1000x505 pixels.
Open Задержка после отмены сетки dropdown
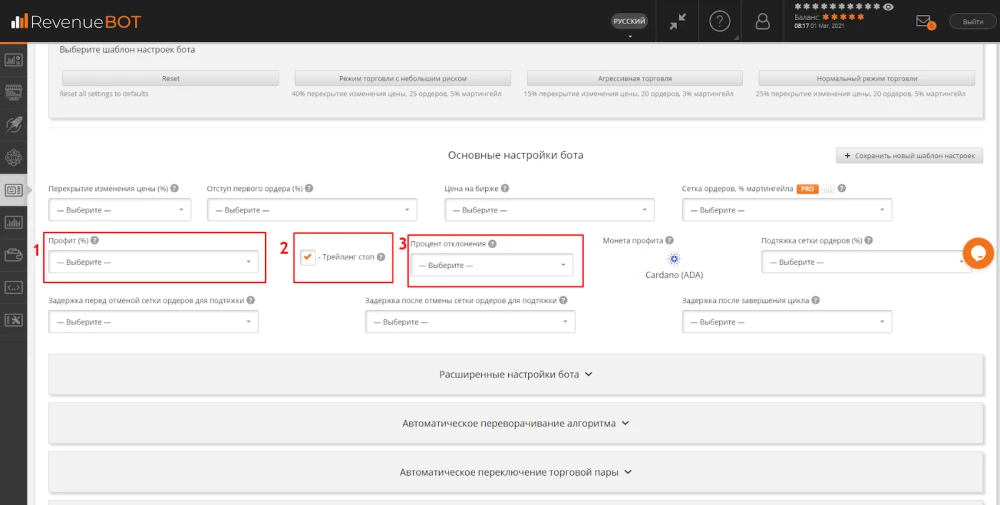470,322
